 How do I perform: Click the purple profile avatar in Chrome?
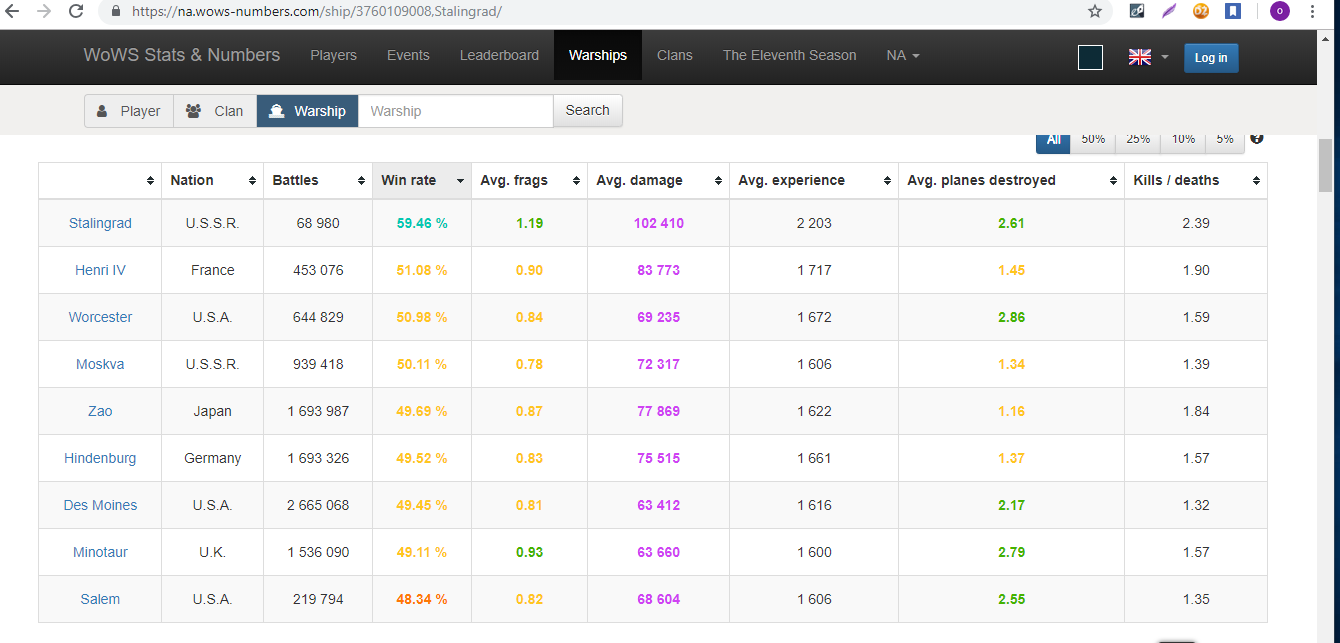[x=1279, y=12]
